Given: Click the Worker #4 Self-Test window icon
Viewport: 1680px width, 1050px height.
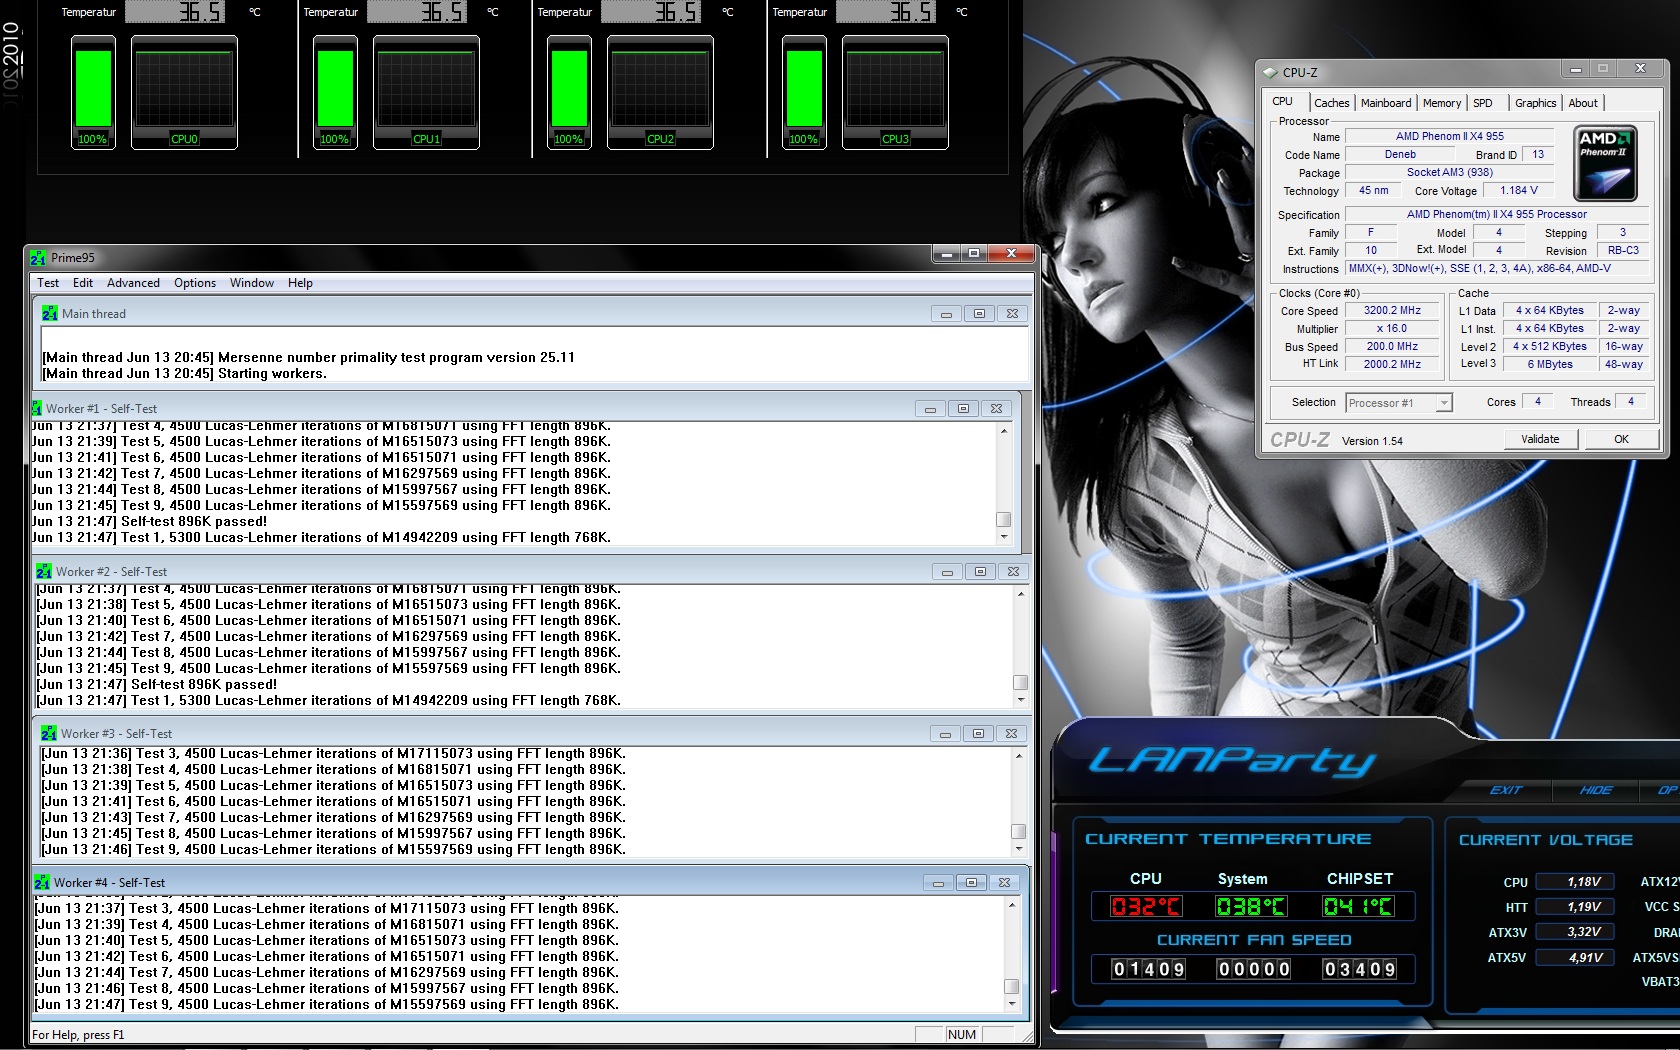Looking at the screenshot, I should (42, 882).
